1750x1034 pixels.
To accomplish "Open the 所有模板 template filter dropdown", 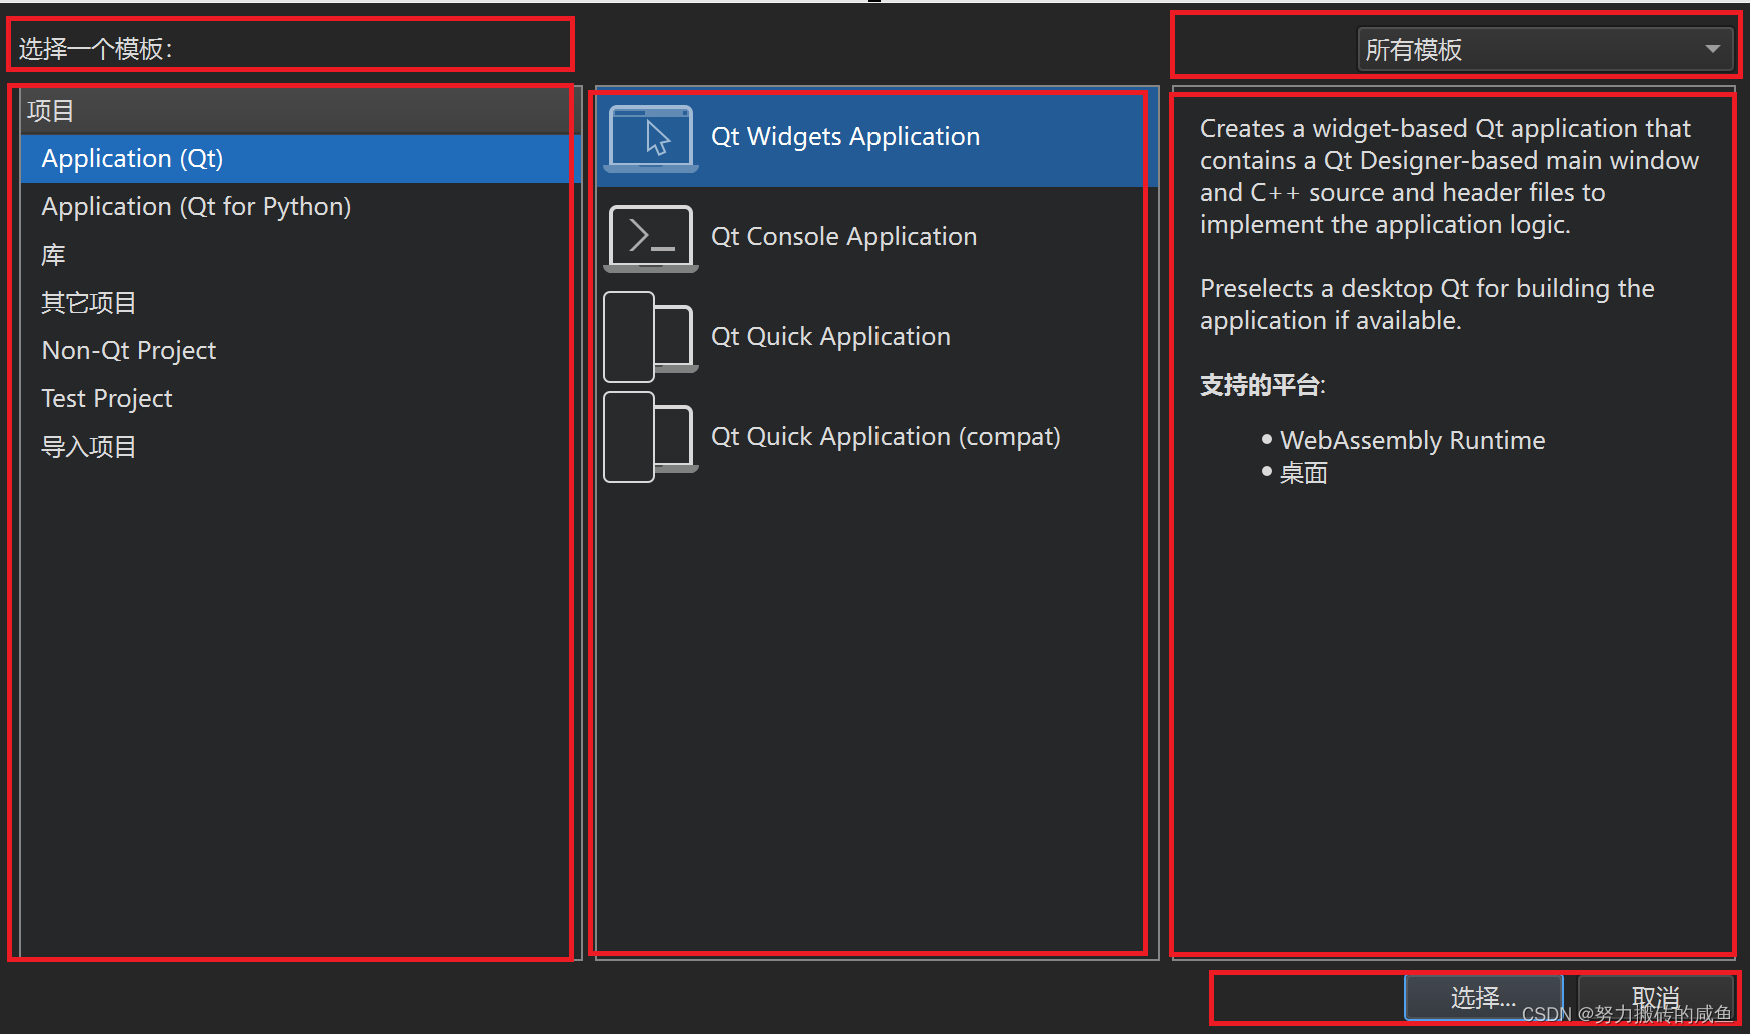I will pyautogui.click(x=1545, y=49).
